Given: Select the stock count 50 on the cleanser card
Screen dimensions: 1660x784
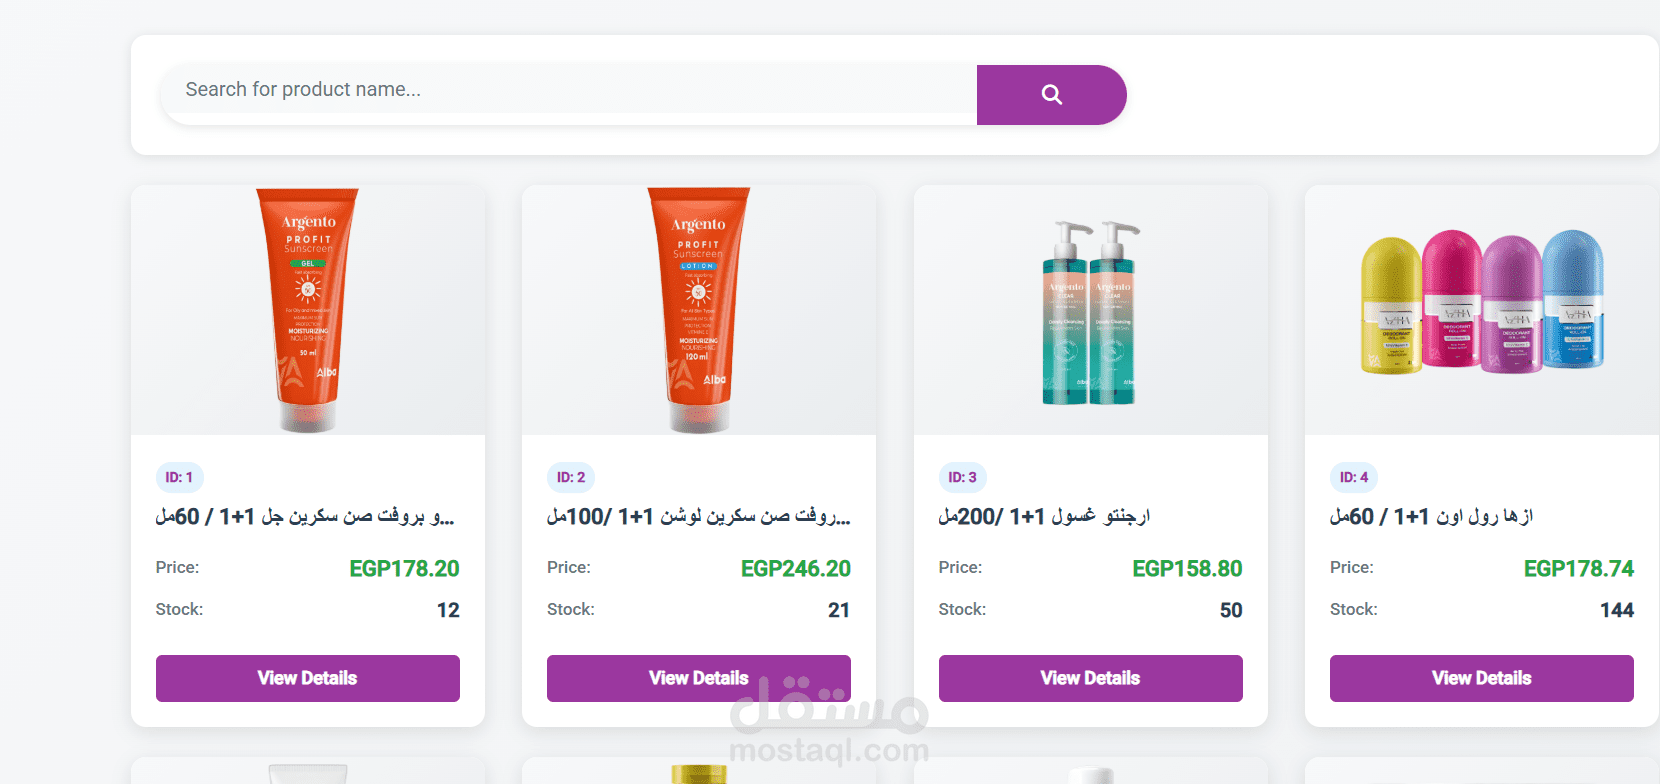Looking at the screenshot, I should tap(1231, 609).
